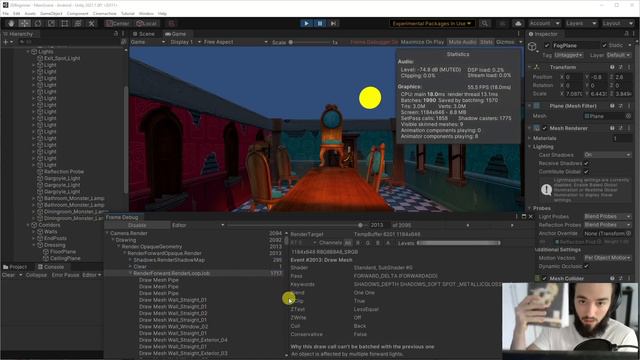640x360 pixels.
Task: Select the Rect transform tool
Action: tap(64, 24)
